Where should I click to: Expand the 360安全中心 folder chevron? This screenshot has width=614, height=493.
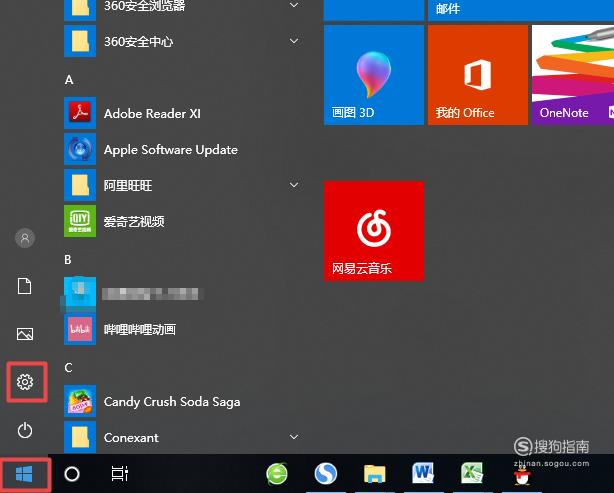(x=294, y=41)
